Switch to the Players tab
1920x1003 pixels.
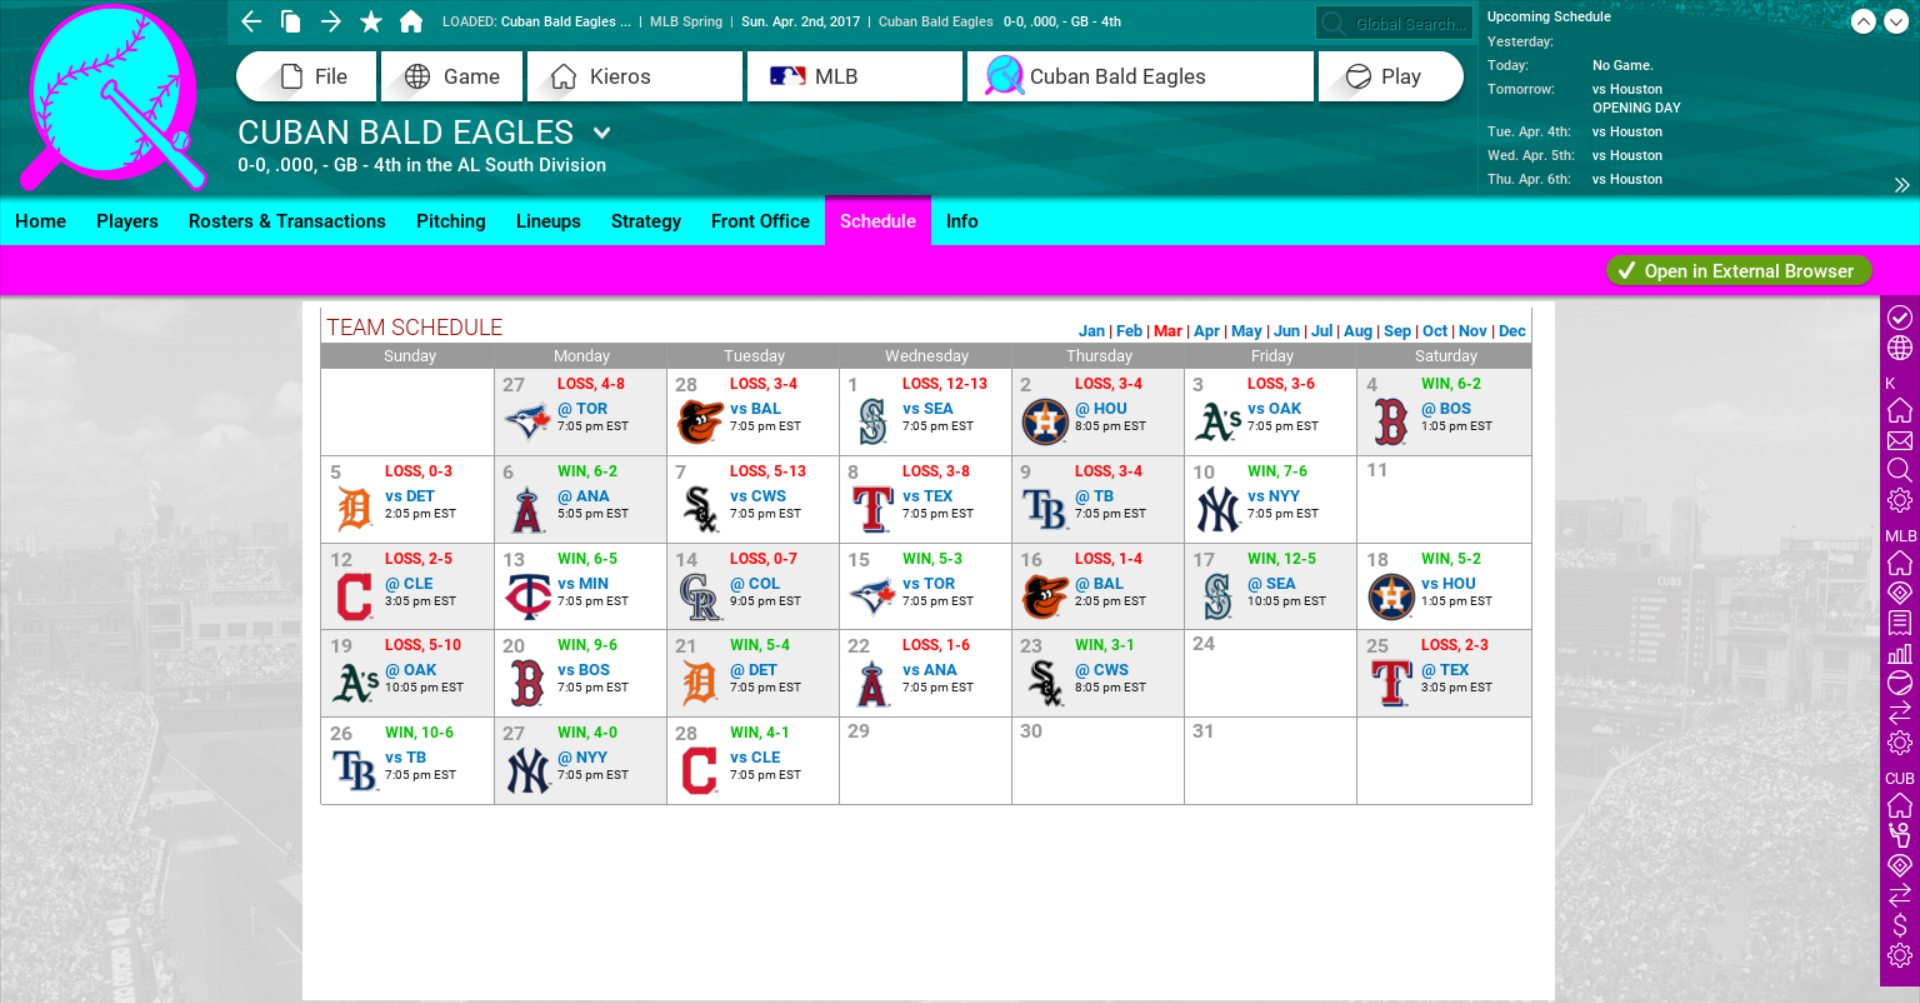[127, 221]
